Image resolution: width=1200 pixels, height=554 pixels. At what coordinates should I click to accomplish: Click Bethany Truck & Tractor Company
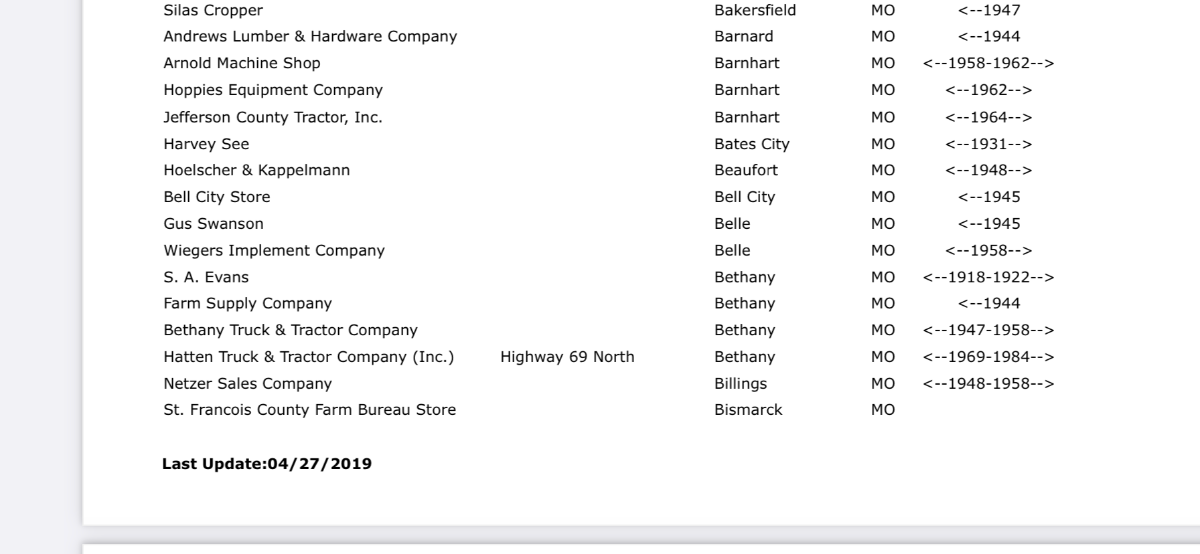point(291,330)
